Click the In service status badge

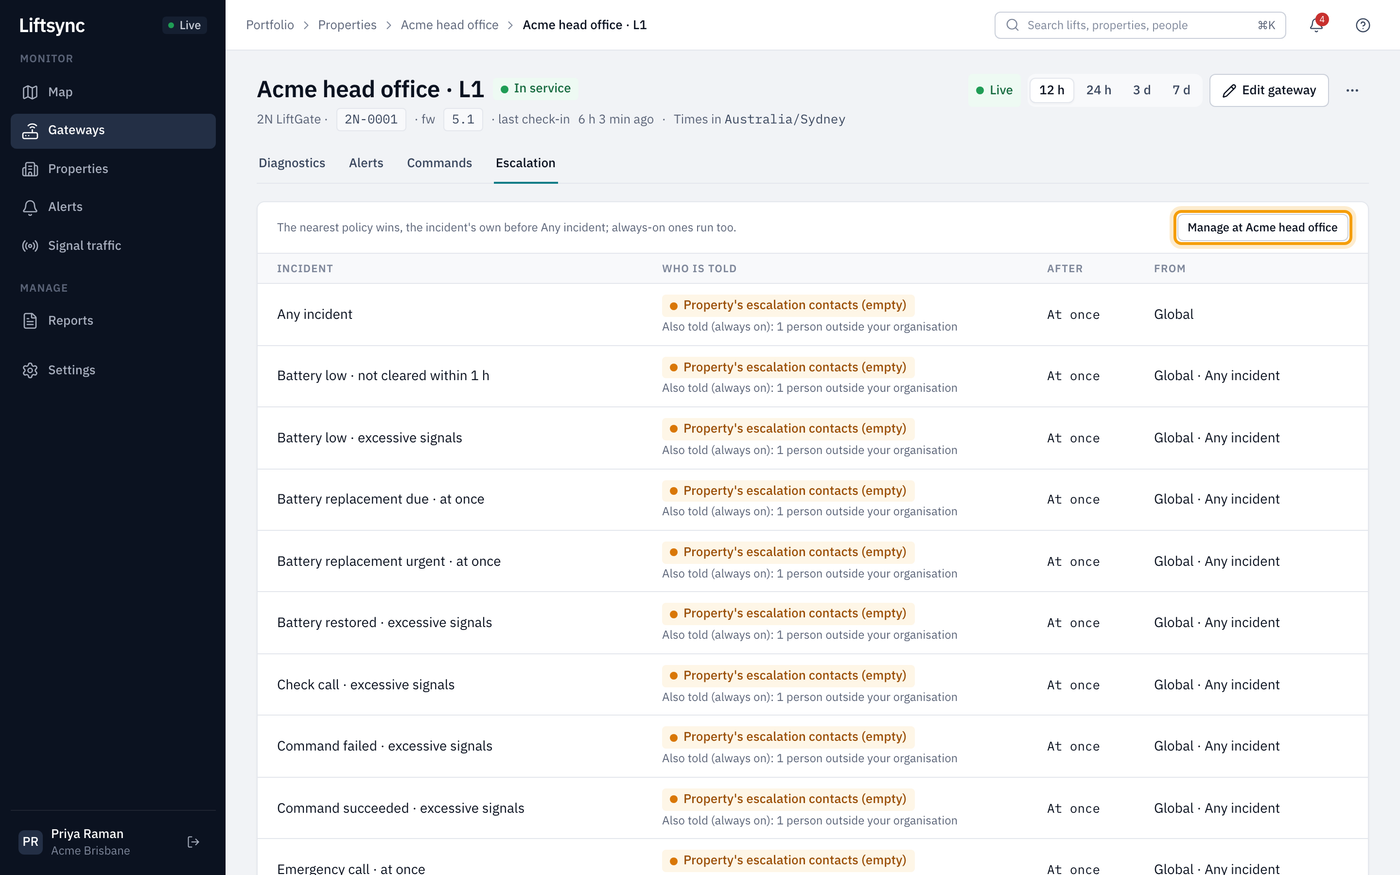click(x=536, y=89)
